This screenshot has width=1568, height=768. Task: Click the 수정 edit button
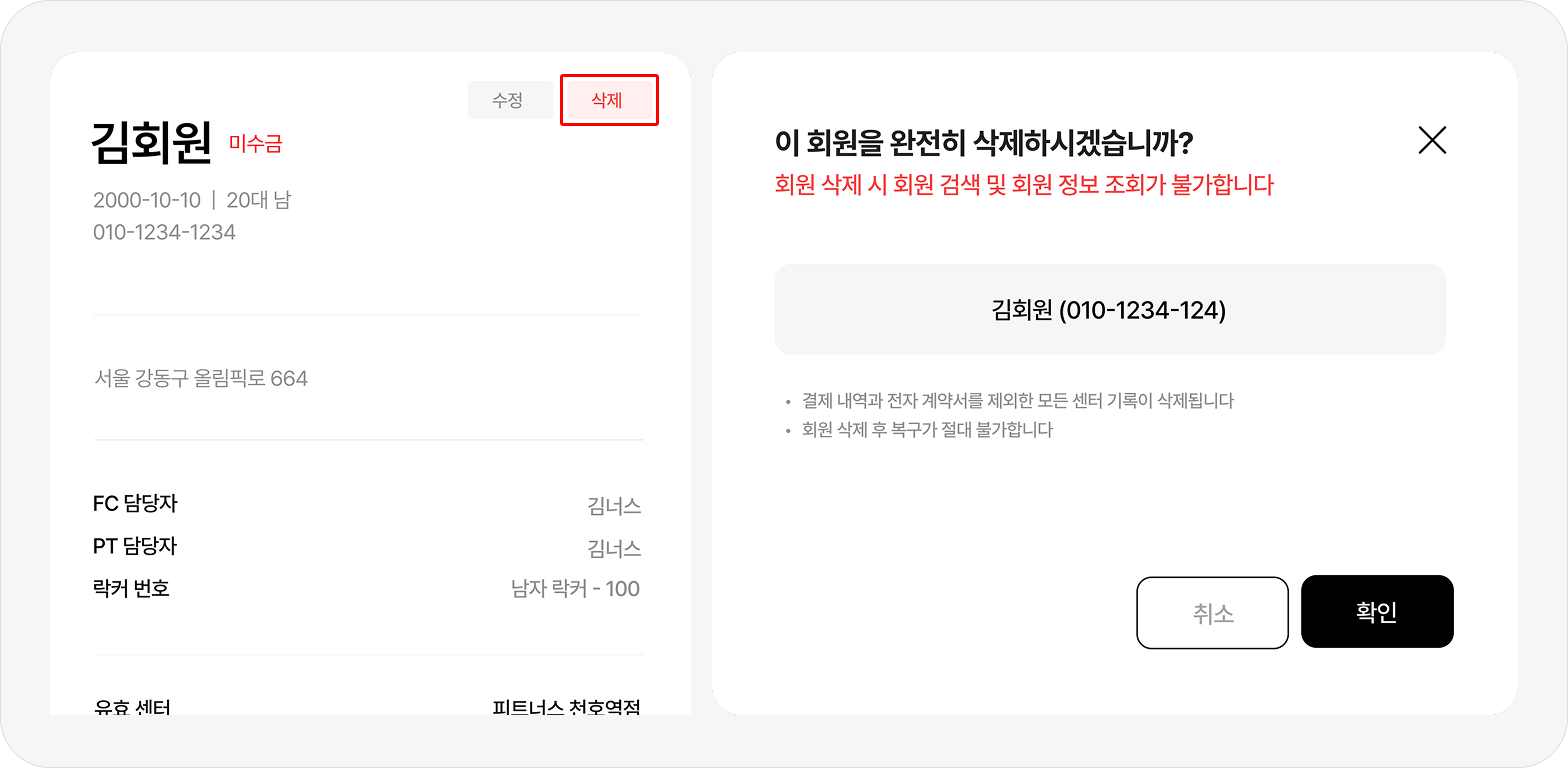[509, 100]
